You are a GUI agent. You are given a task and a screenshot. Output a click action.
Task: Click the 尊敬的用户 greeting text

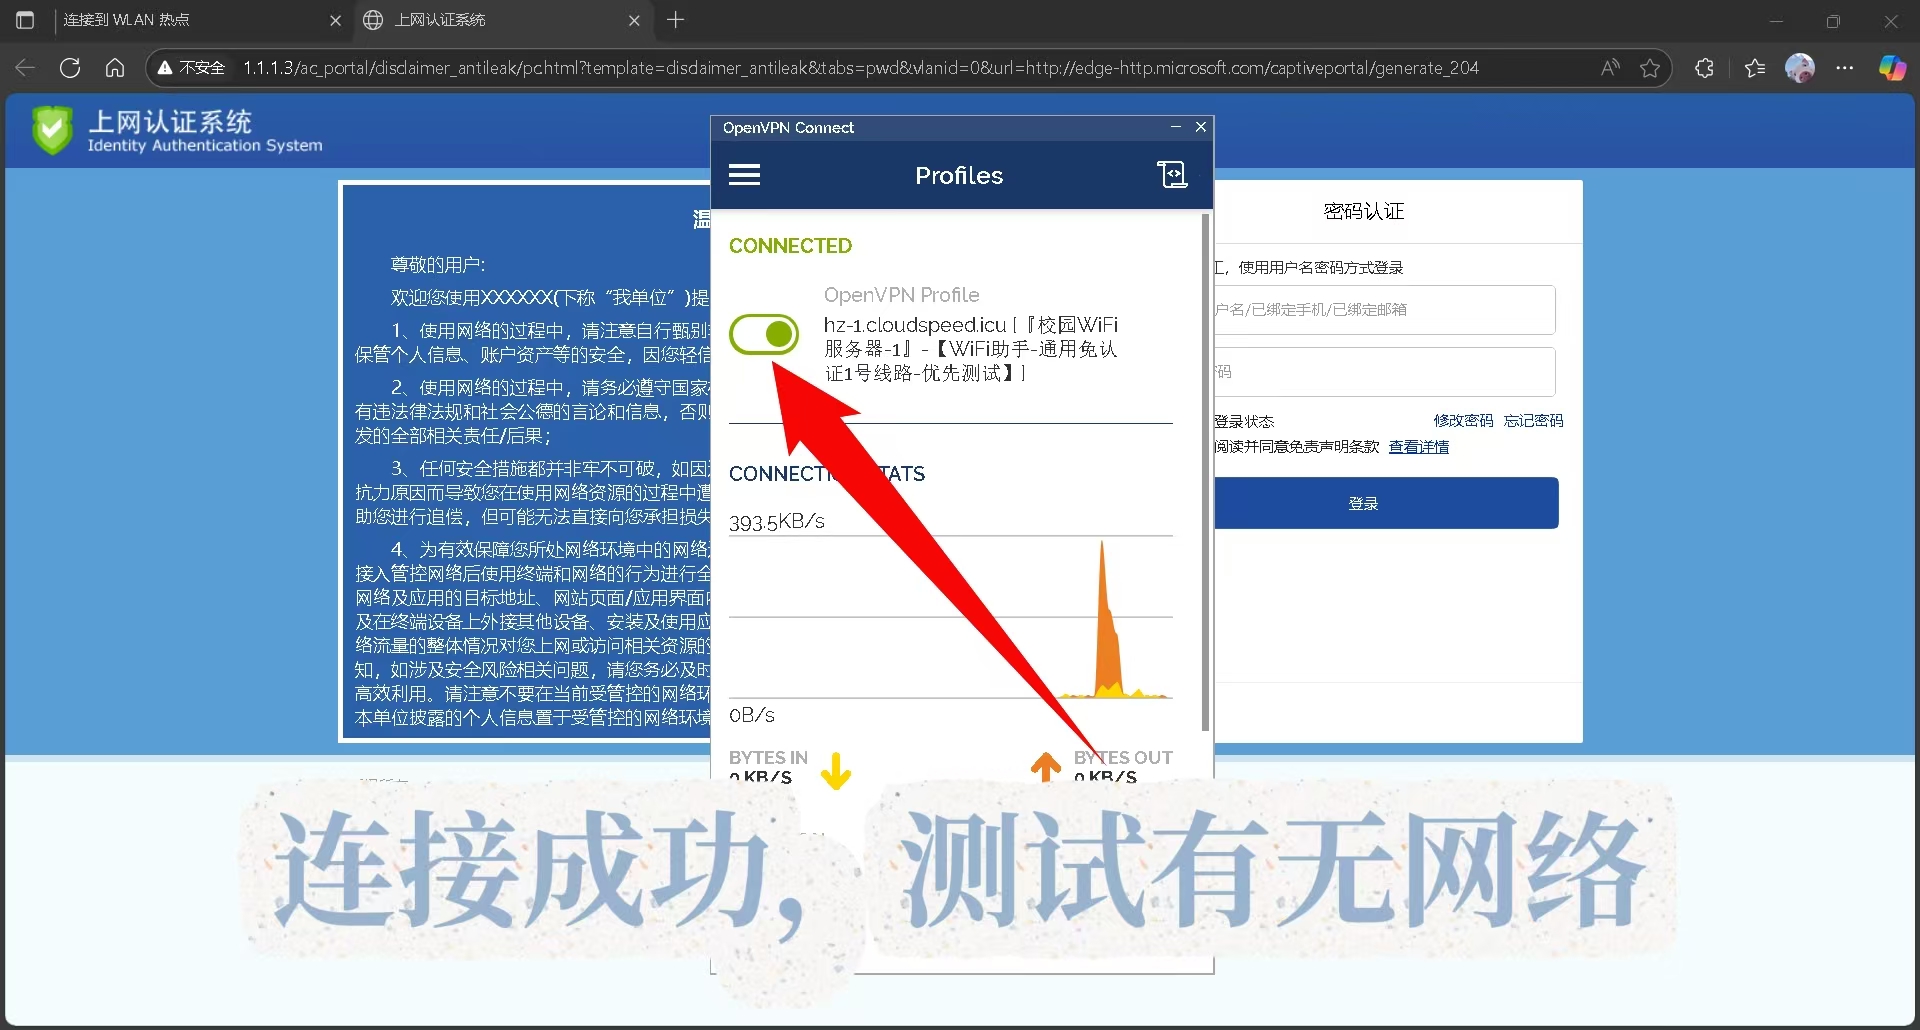point(437,265)
